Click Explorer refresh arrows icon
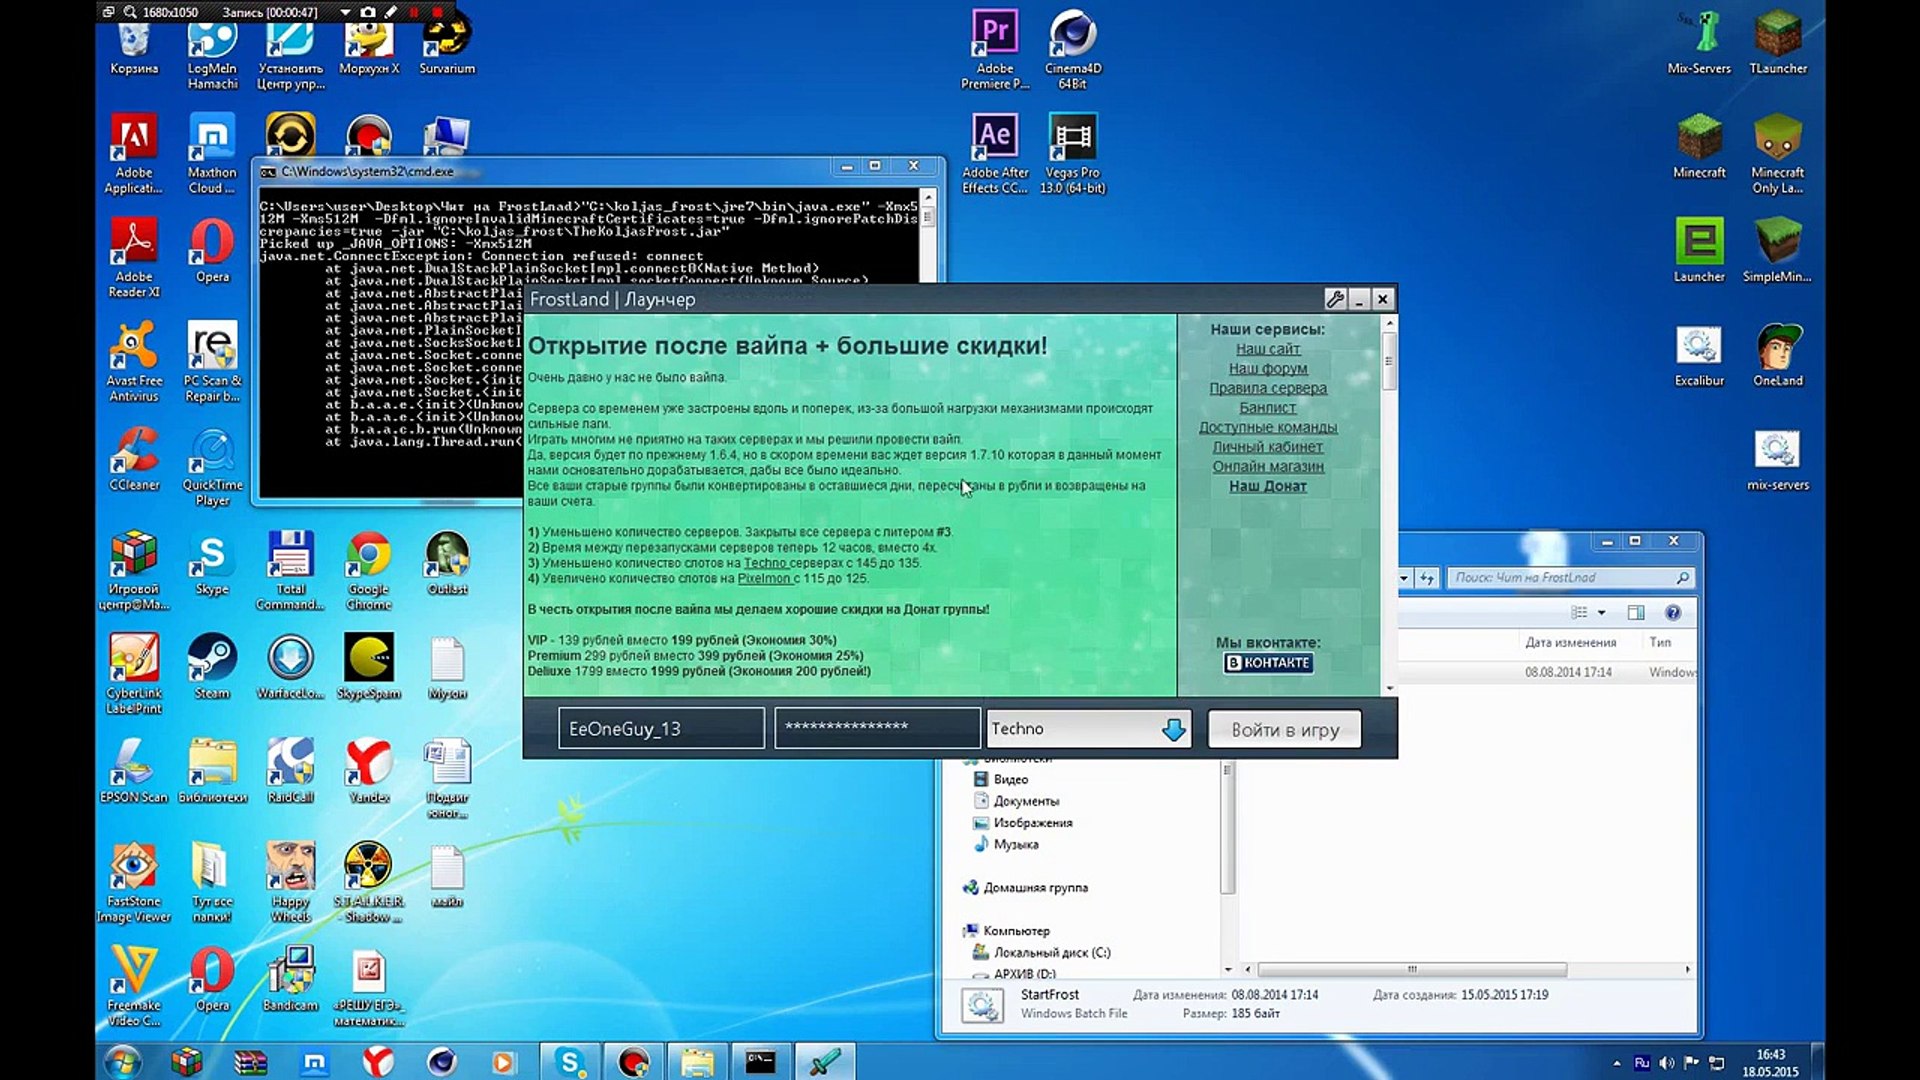 pyautogui.click(x=1427, y=578)
